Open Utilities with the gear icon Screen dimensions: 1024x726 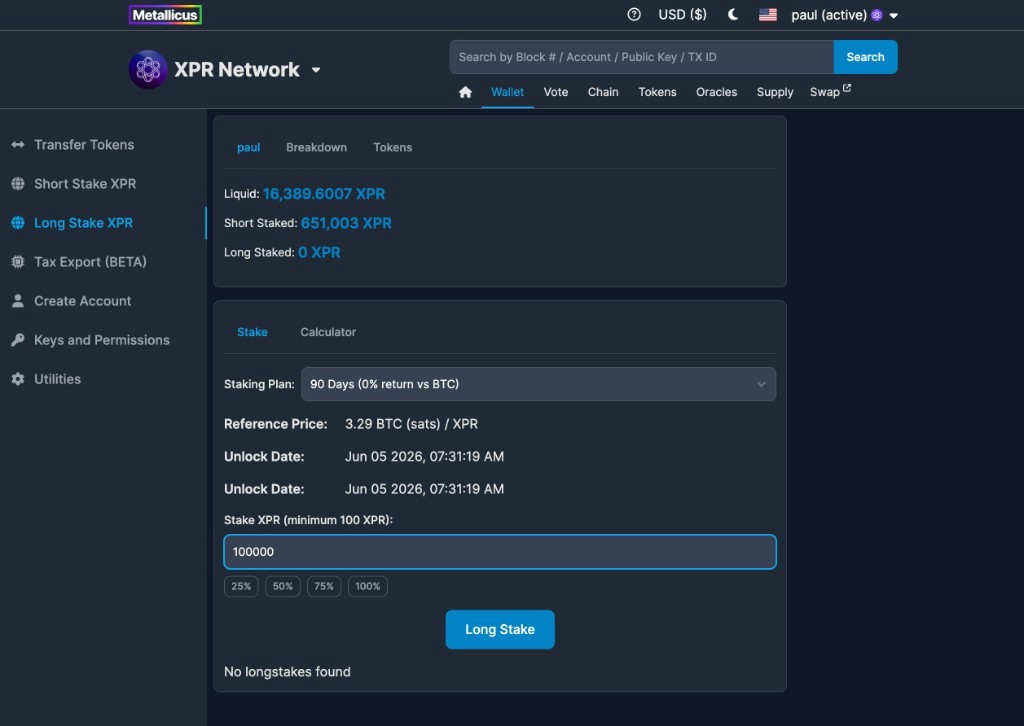pyautogui.click(x=18, y=378)
